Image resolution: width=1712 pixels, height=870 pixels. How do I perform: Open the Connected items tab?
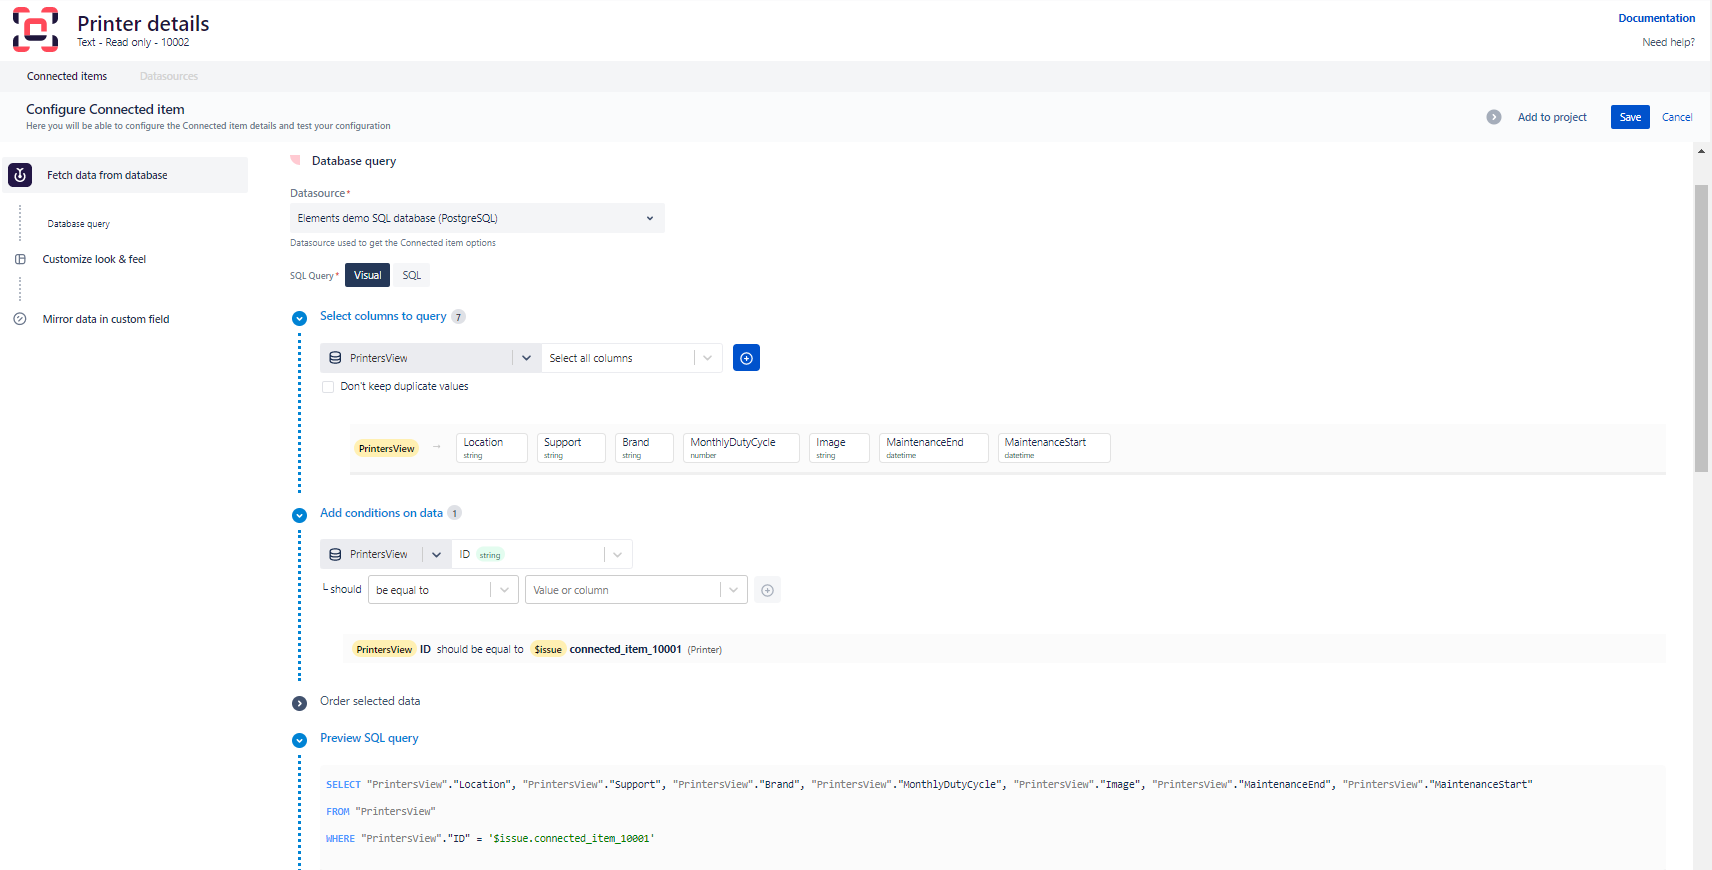pos(67,76)
